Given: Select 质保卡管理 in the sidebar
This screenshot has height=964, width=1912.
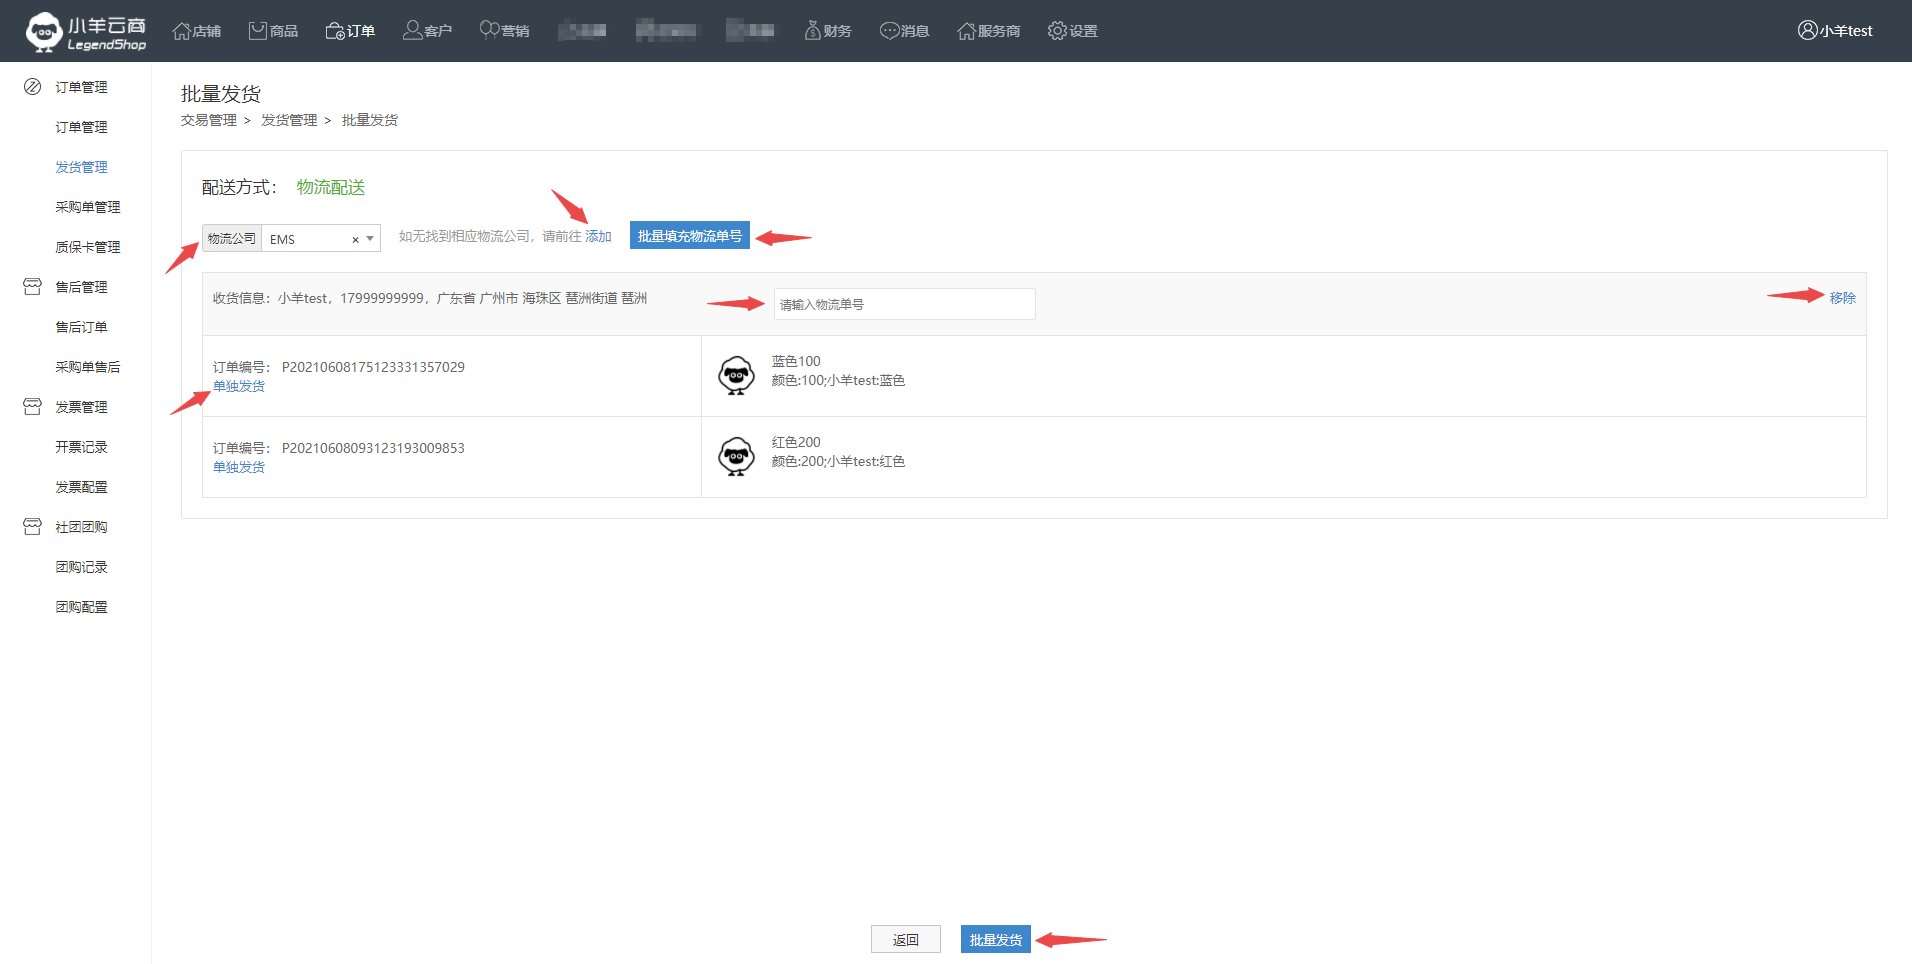Looking at the screenshot, I should coord(87,247).
